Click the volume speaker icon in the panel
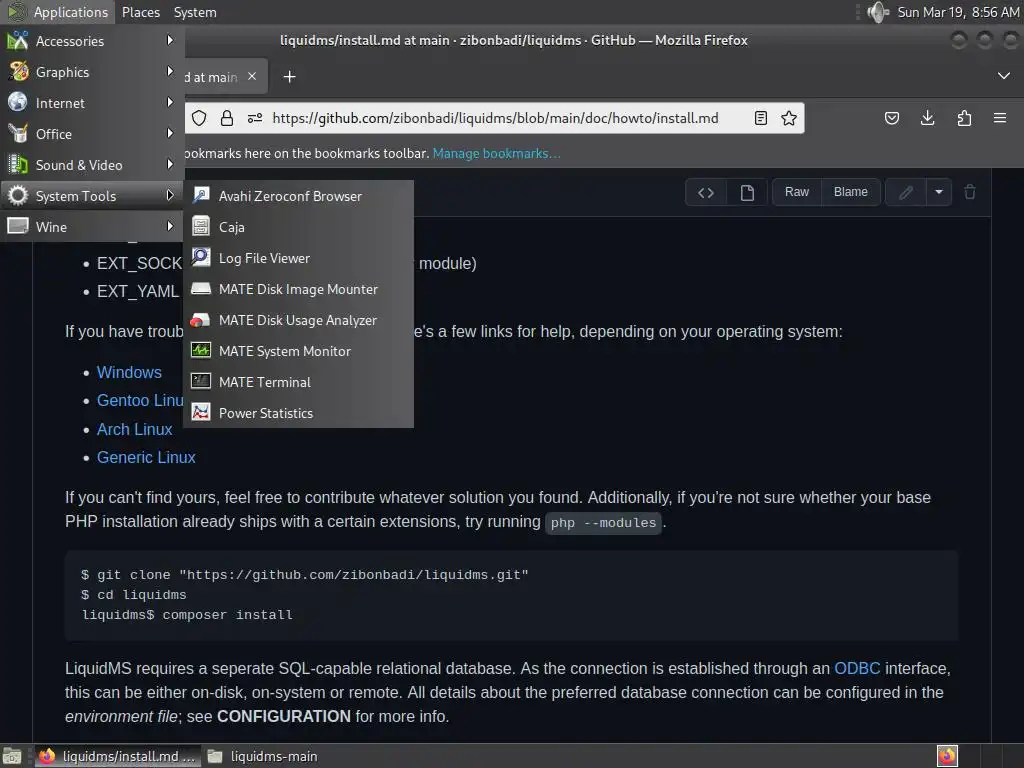Image resolution: width=1024 pixels, height=768 pixels. (x=878, y=12)
